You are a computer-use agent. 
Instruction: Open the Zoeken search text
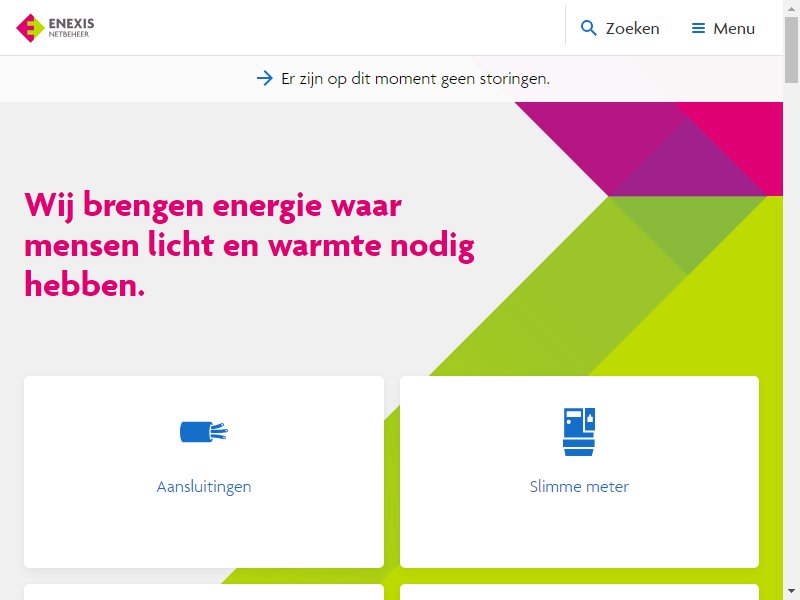tap(632, 29)
